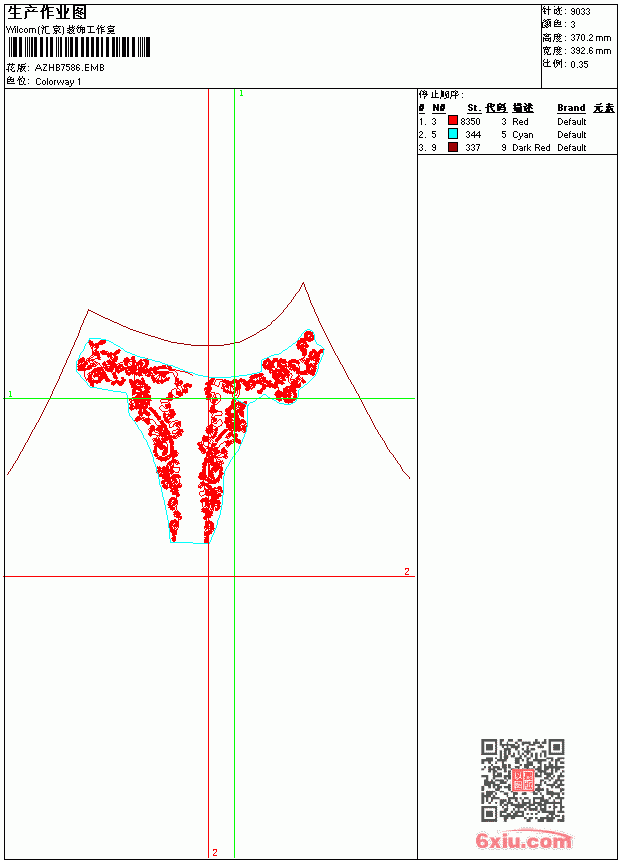The image size is (620, 860).
Task: Click the 370.2 mm height value
Action: [591, 38]
